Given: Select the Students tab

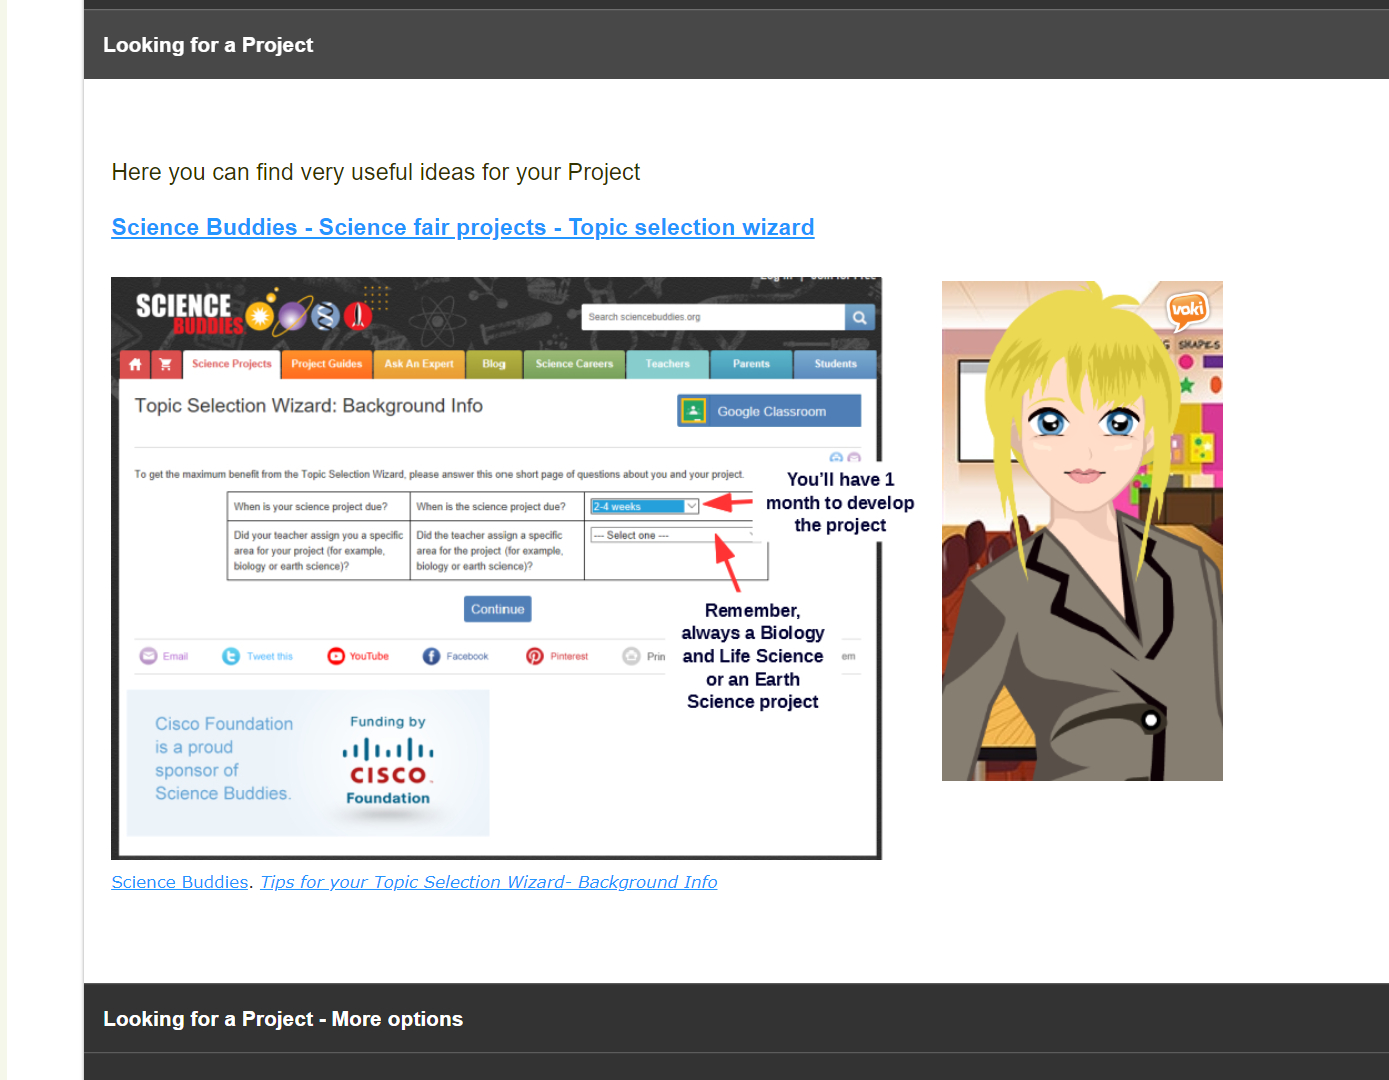Looking at the screenshot, I should pyautogui.click(x=835, y=364).
